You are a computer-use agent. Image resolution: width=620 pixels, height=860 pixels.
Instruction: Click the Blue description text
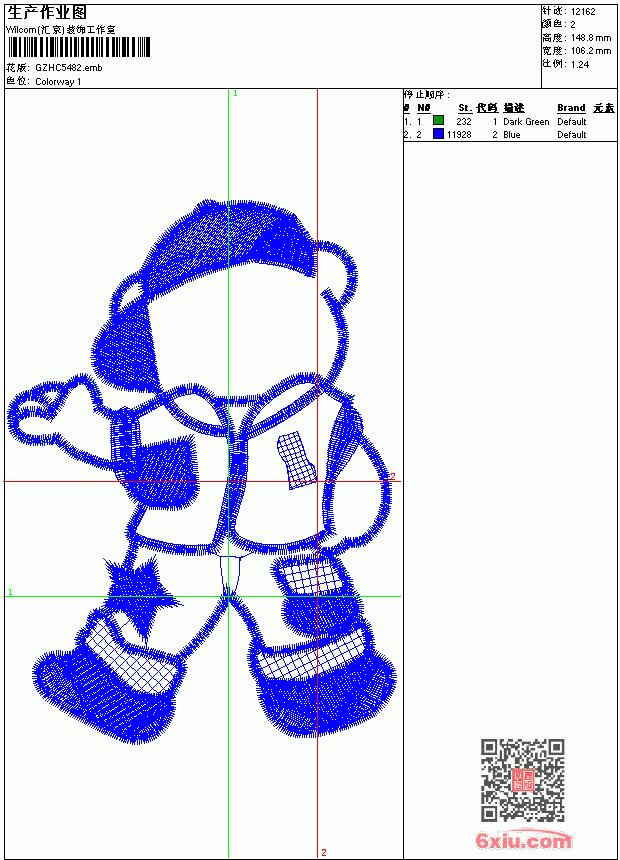click(512, 135)
